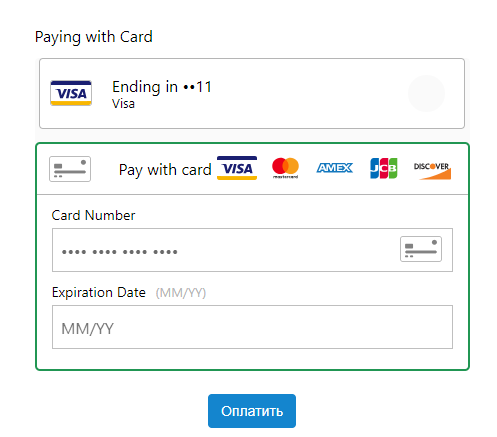Click the Visa logo of the saved card
The height and width of the screenshot is (437, 497).
click(x=71, y=93)
